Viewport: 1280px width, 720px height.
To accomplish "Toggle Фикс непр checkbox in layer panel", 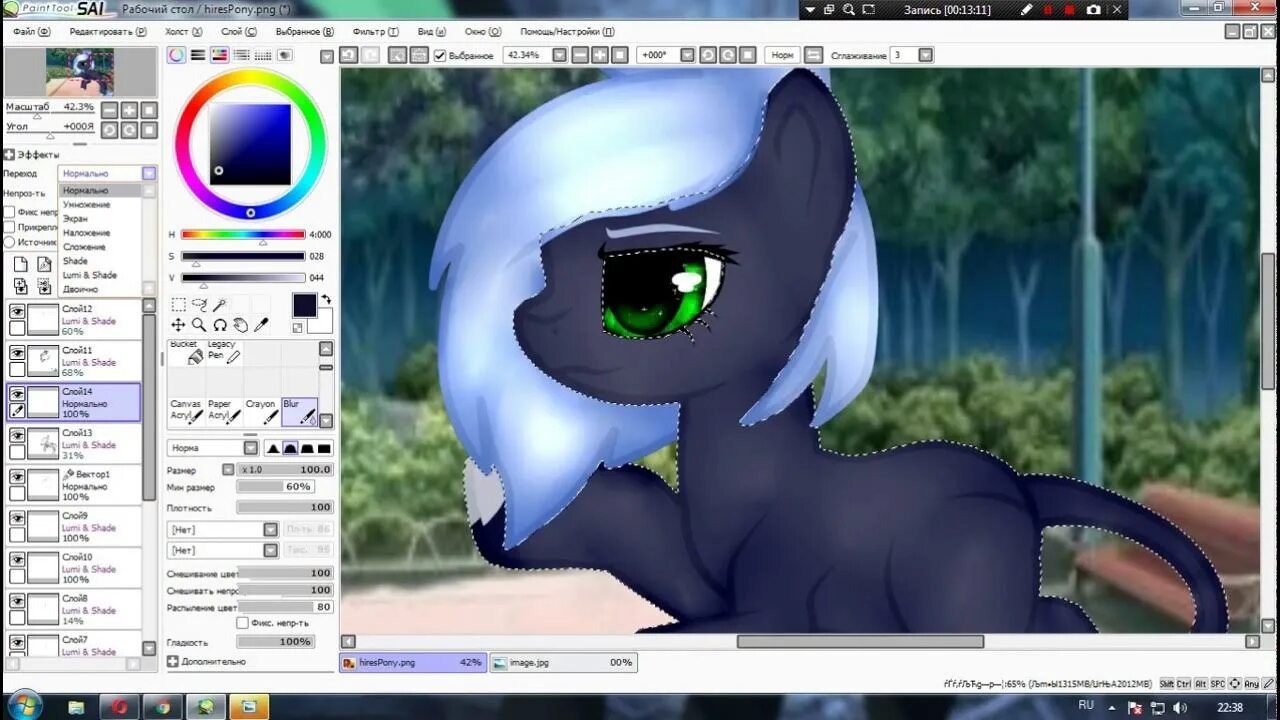I will pyautogui.click(x=9, y=212).
